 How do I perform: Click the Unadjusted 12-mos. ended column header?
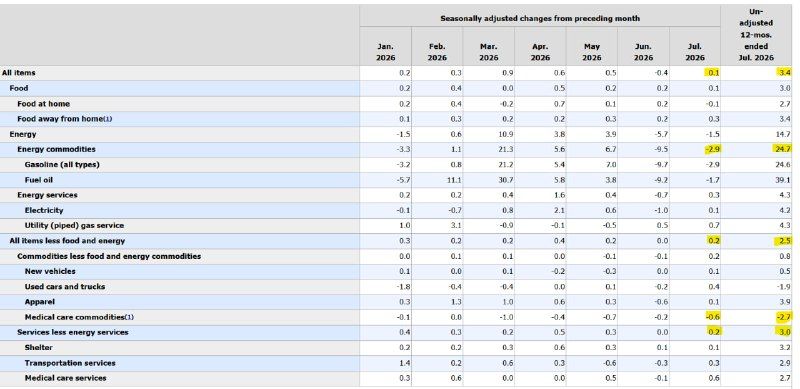[759, 34]
